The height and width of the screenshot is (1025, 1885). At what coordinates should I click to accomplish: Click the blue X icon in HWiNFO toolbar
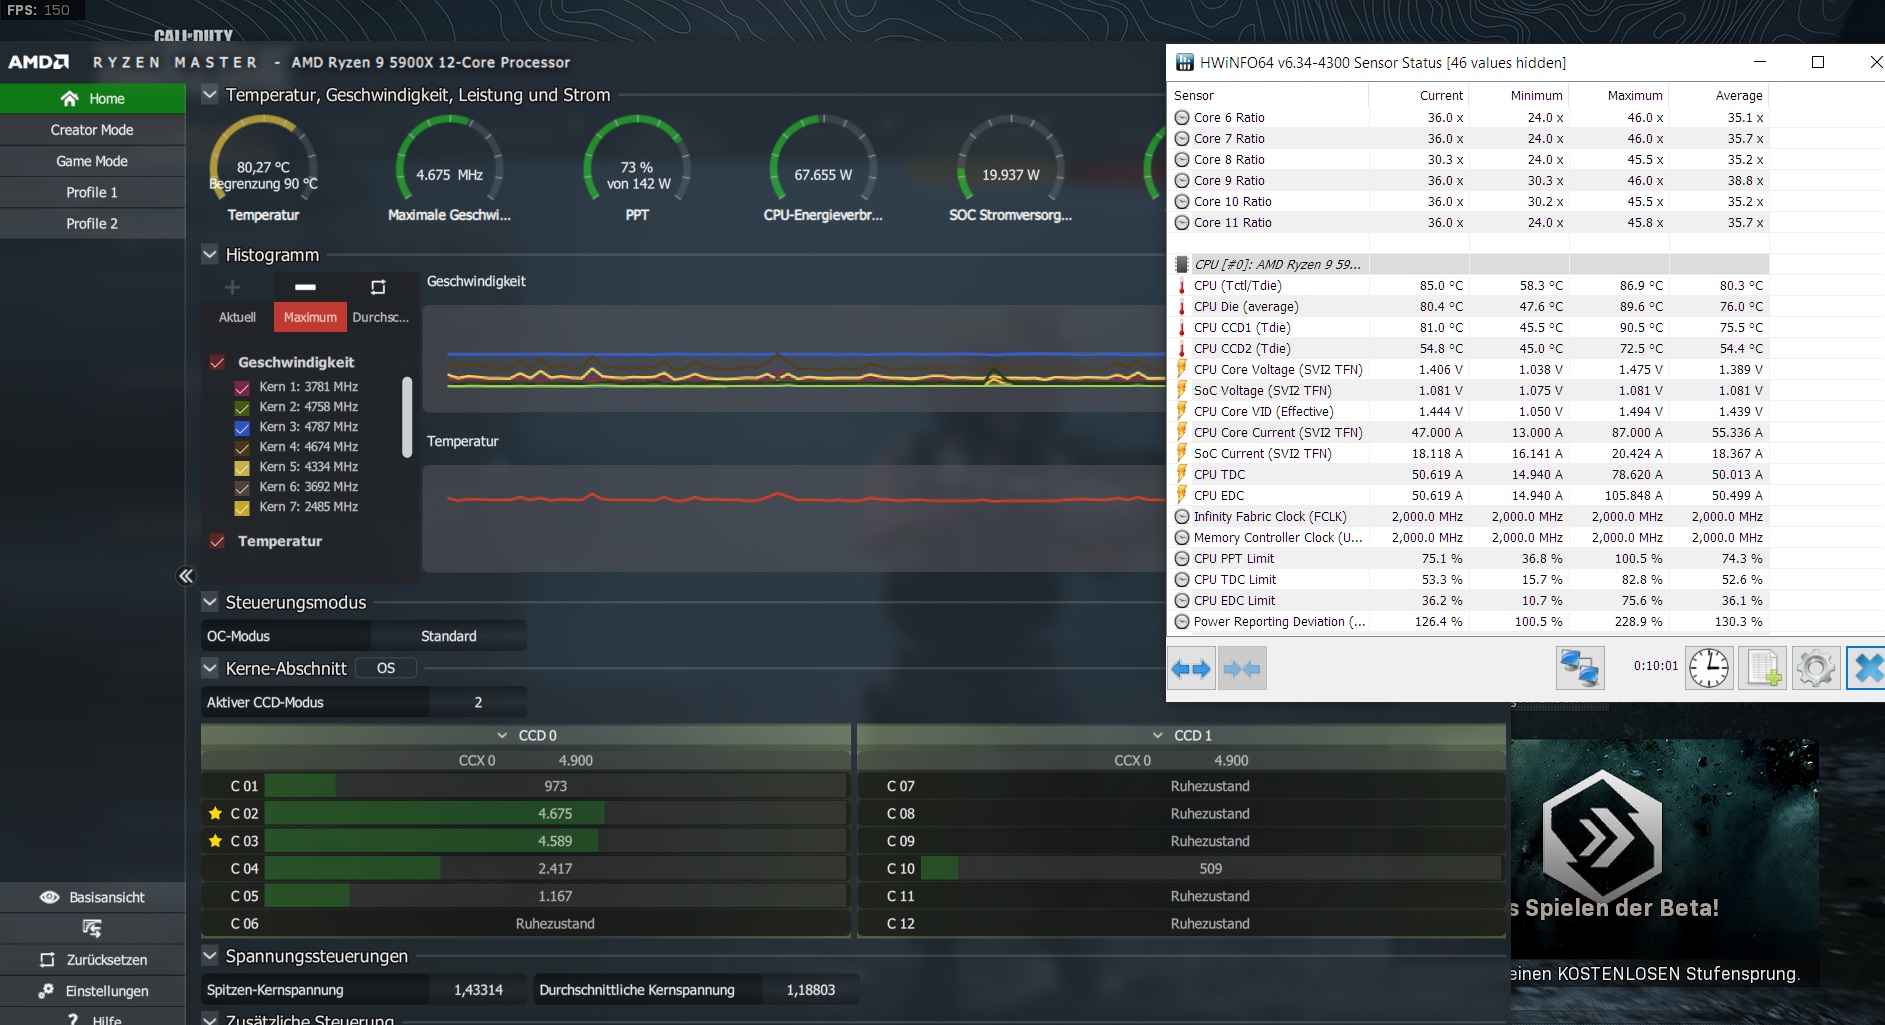(x=1867, y=668)
